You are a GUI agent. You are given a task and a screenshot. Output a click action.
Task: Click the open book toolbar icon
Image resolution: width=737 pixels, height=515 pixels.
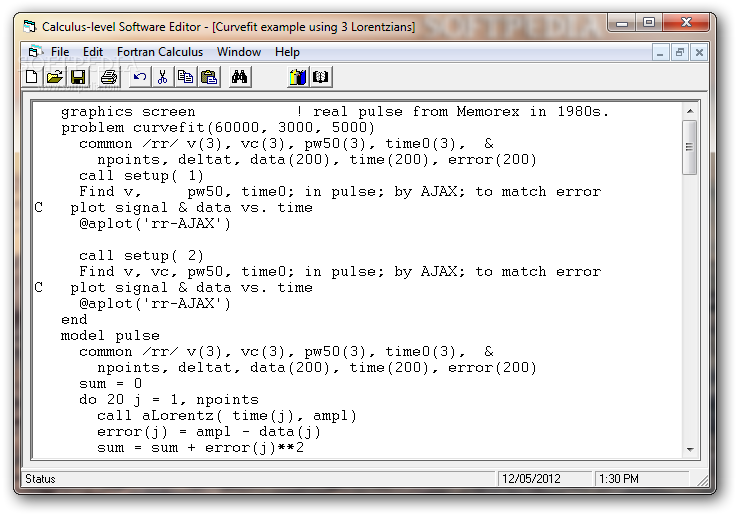pyautogui.click(x=321, y=77)
